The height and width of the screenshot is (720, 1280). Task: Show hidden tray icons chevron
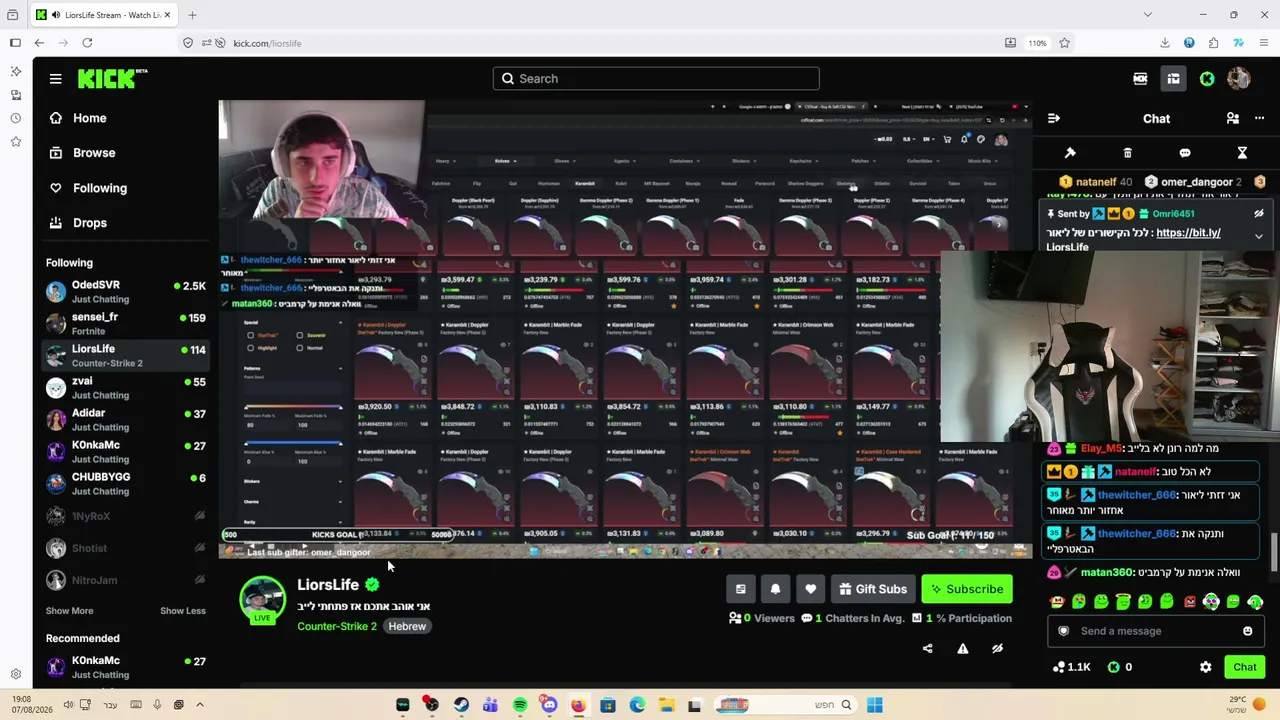tap(199, 705)
